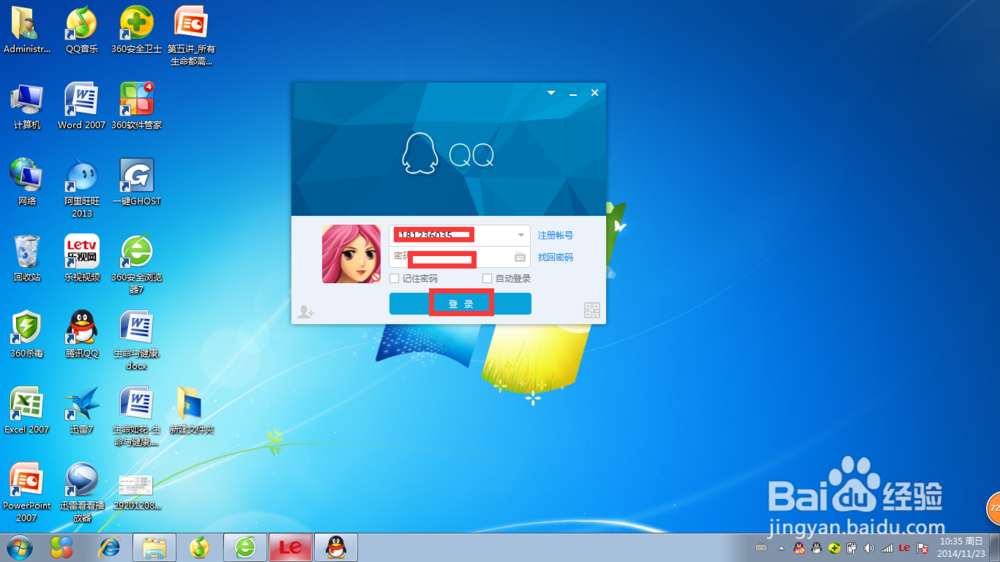Open the 找回密码 link
The image size is (1000, 562).
[x=555, y=257]
